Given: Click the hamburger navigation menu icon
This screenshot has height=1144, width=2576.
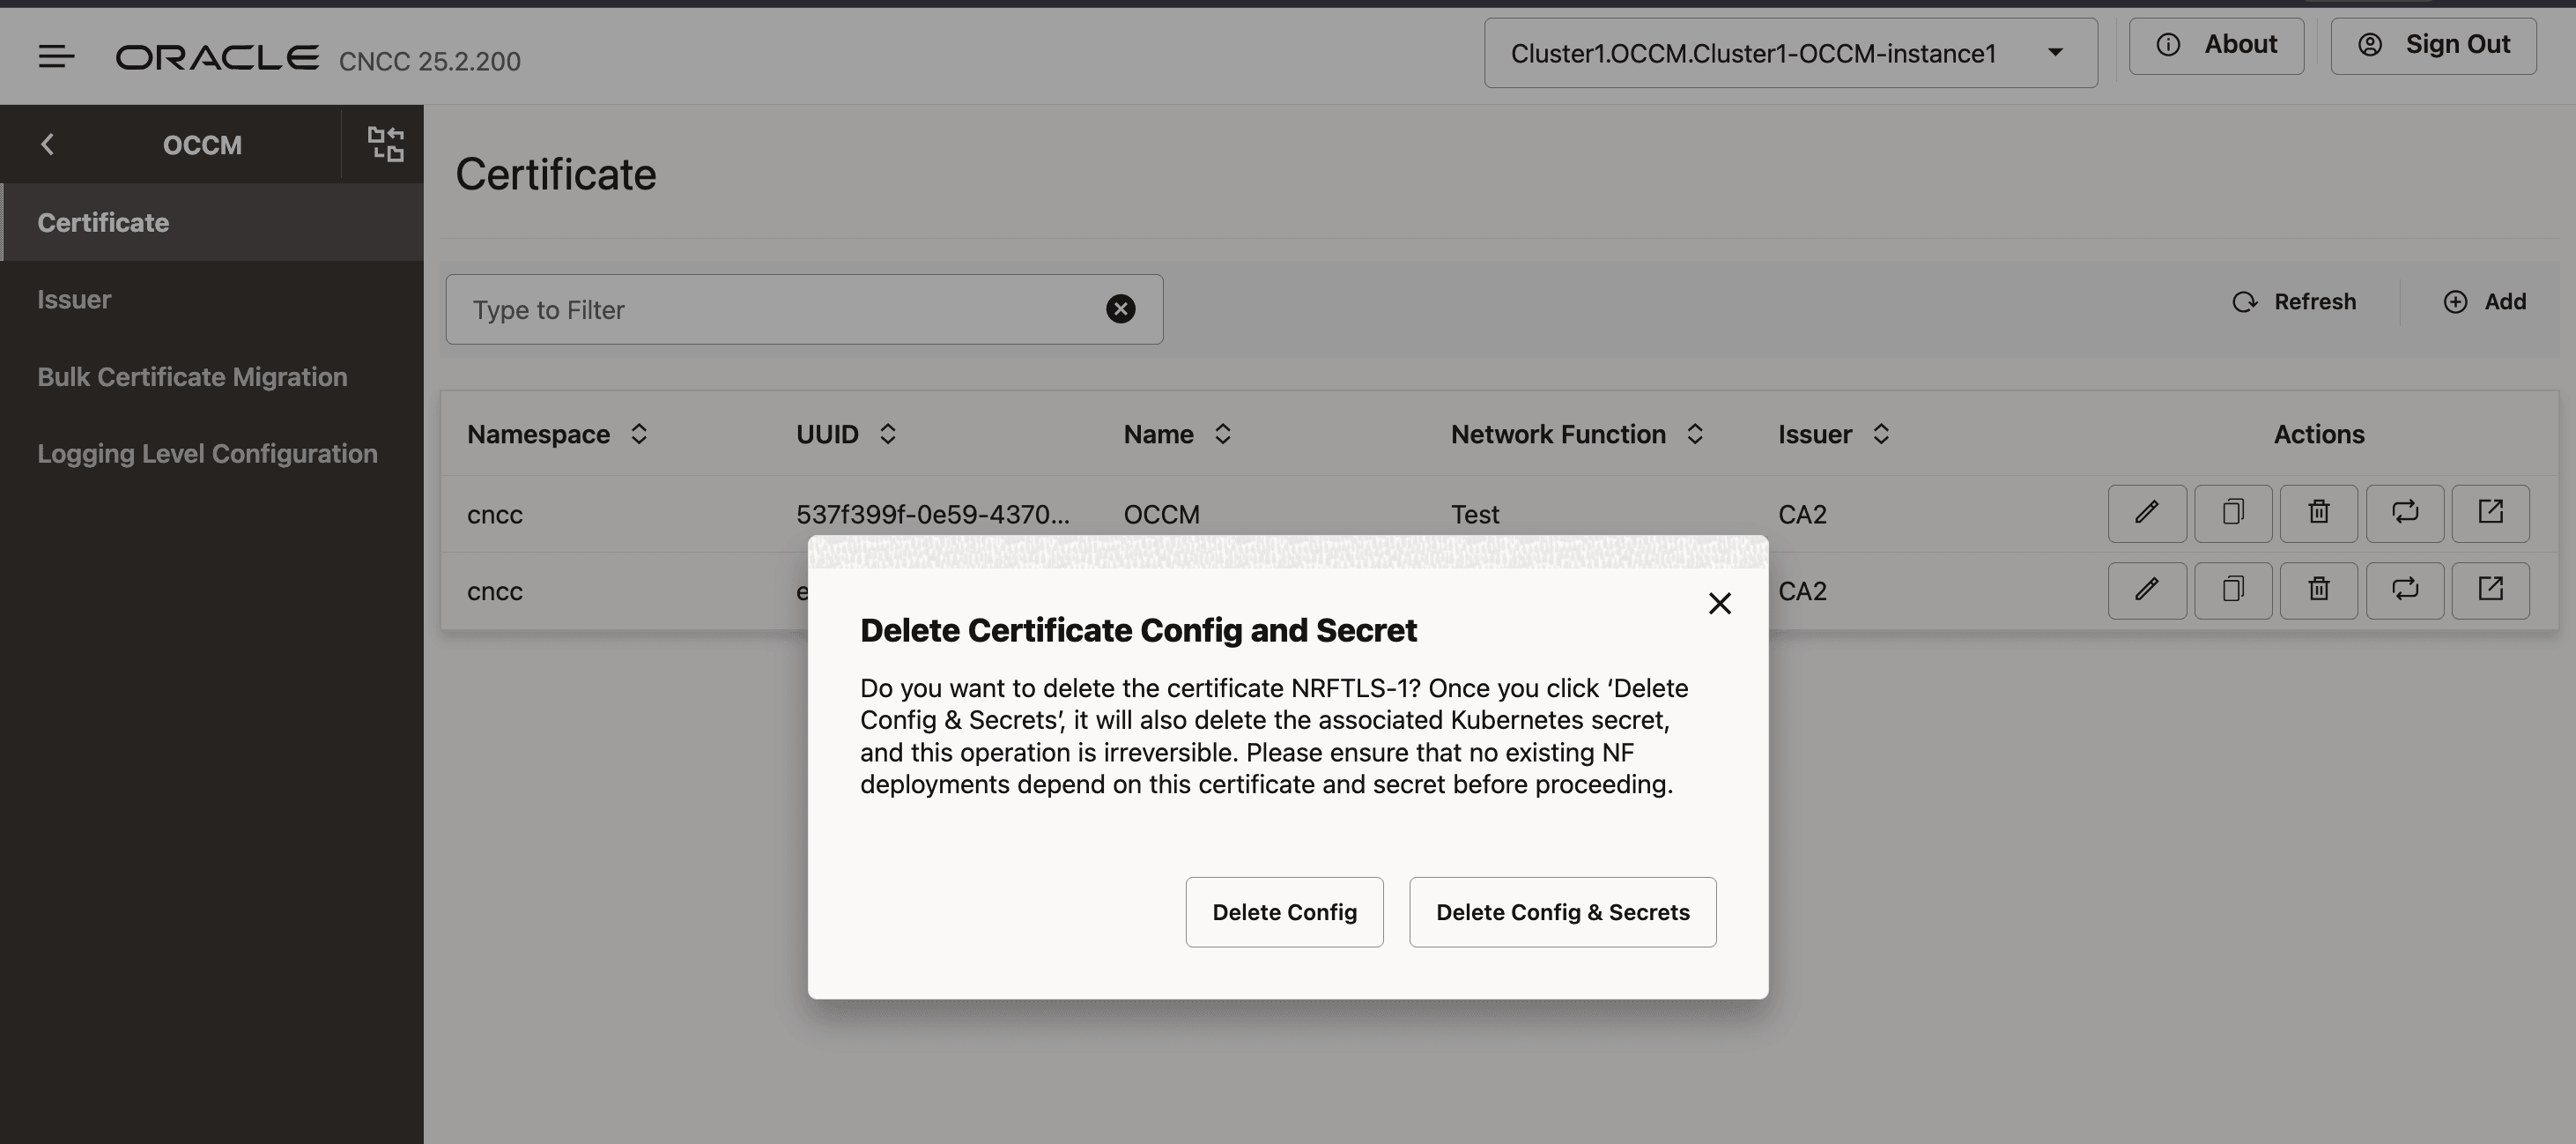Looking at the screenshot, I should 56,56.
